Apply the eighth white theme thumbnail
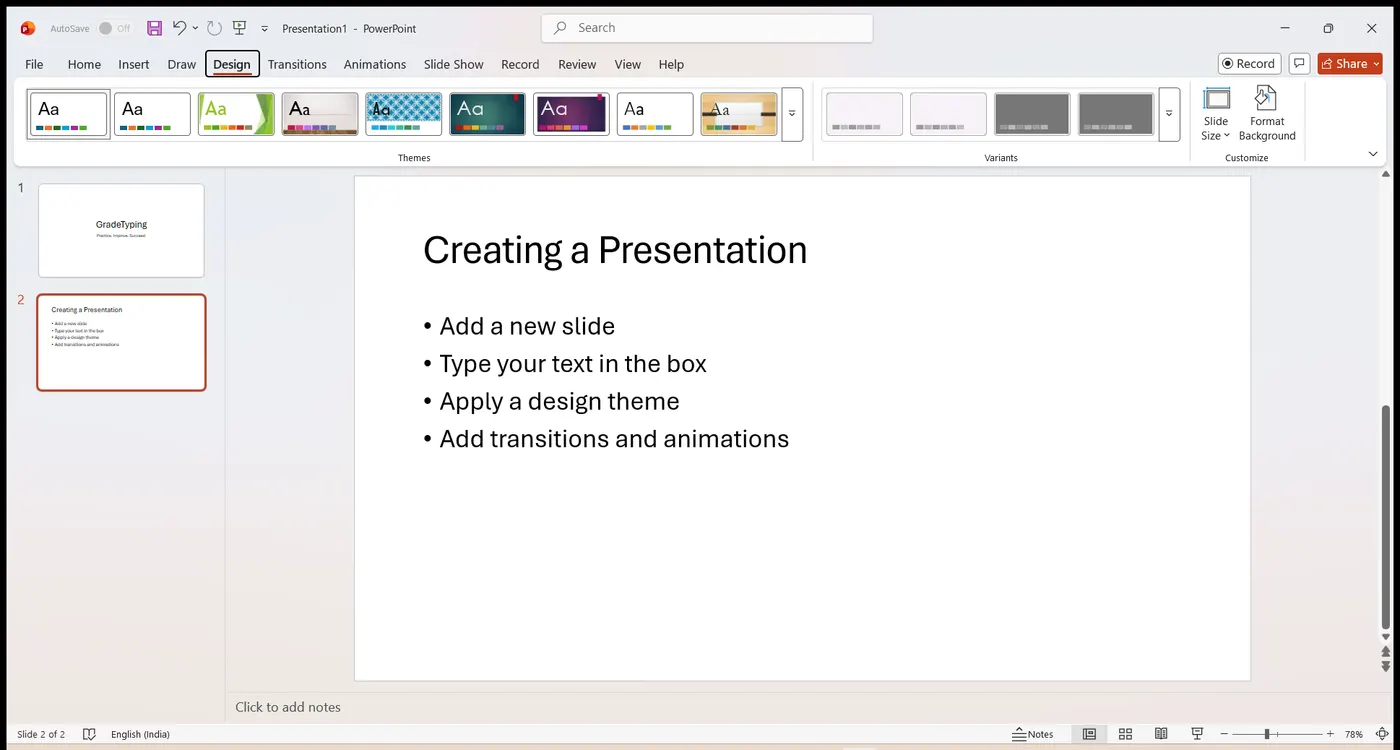The image size is (1400, 750). point(655,114)
